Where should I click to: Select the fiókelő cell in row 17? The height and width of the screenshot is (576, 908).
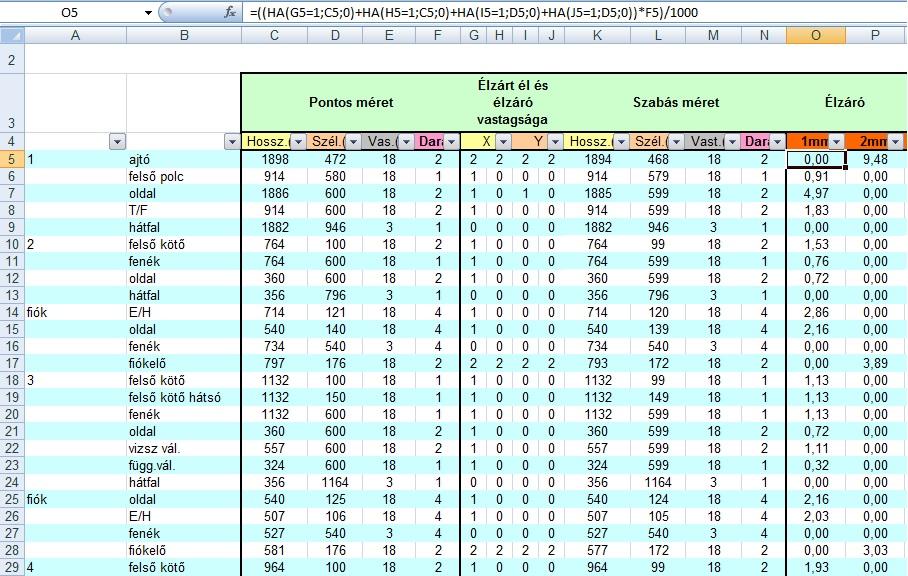[x=184, y=364]
